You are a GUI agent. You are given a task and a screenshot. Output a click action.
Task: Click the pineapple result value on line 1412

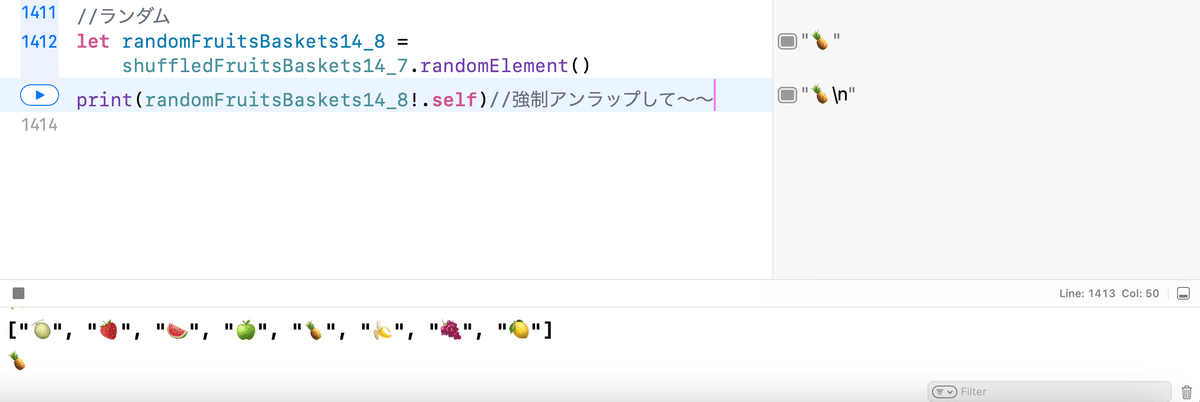(x=819, y=41)
